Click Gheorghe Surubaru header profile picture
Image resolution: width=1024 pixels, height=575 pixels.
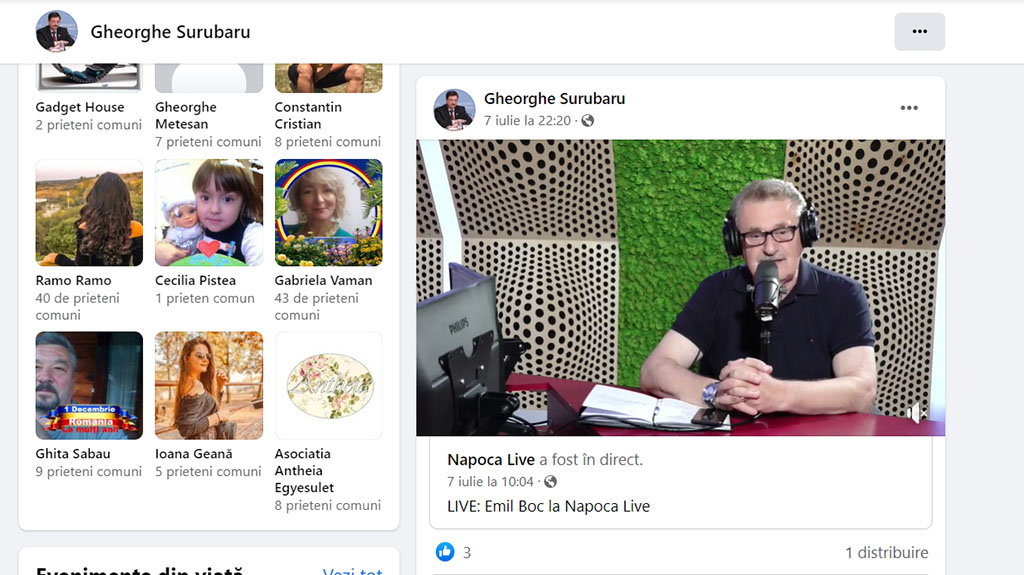[56, 31]
